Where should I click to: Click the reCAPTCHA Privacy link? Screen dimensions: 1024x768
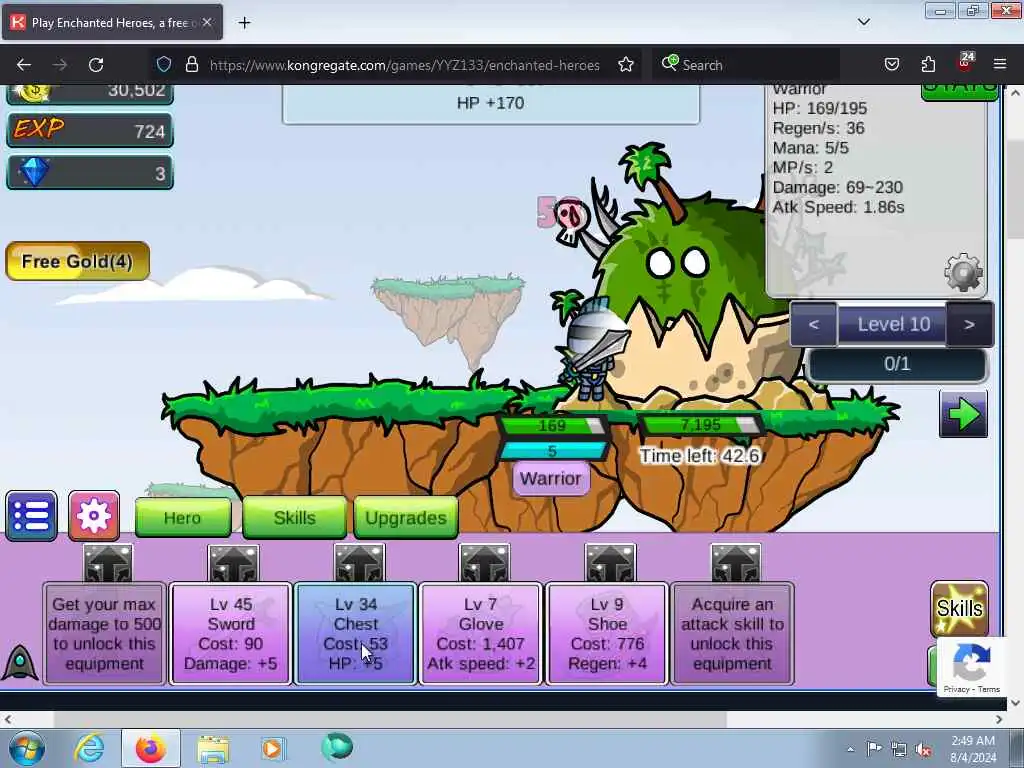click(x=957, y=690)
